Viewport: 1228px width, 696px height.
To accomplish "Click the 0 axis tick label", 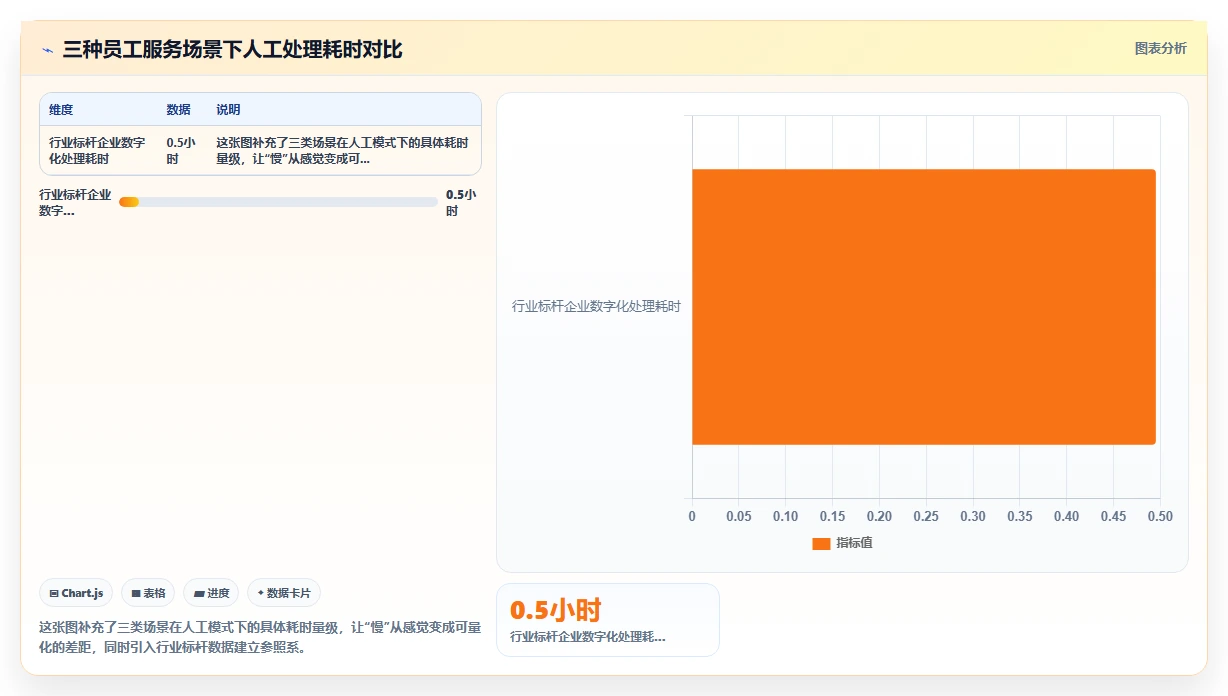I will (x=692, y=516).
